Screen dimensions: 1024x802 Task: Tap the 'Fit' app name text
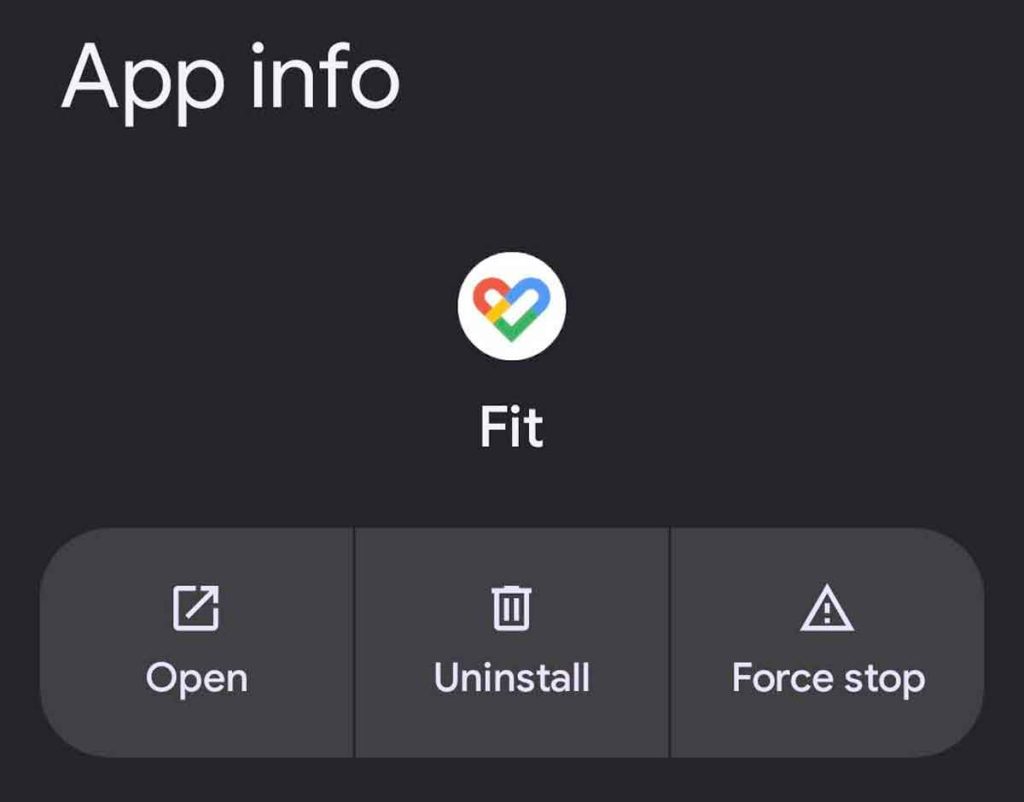[511, 427]
